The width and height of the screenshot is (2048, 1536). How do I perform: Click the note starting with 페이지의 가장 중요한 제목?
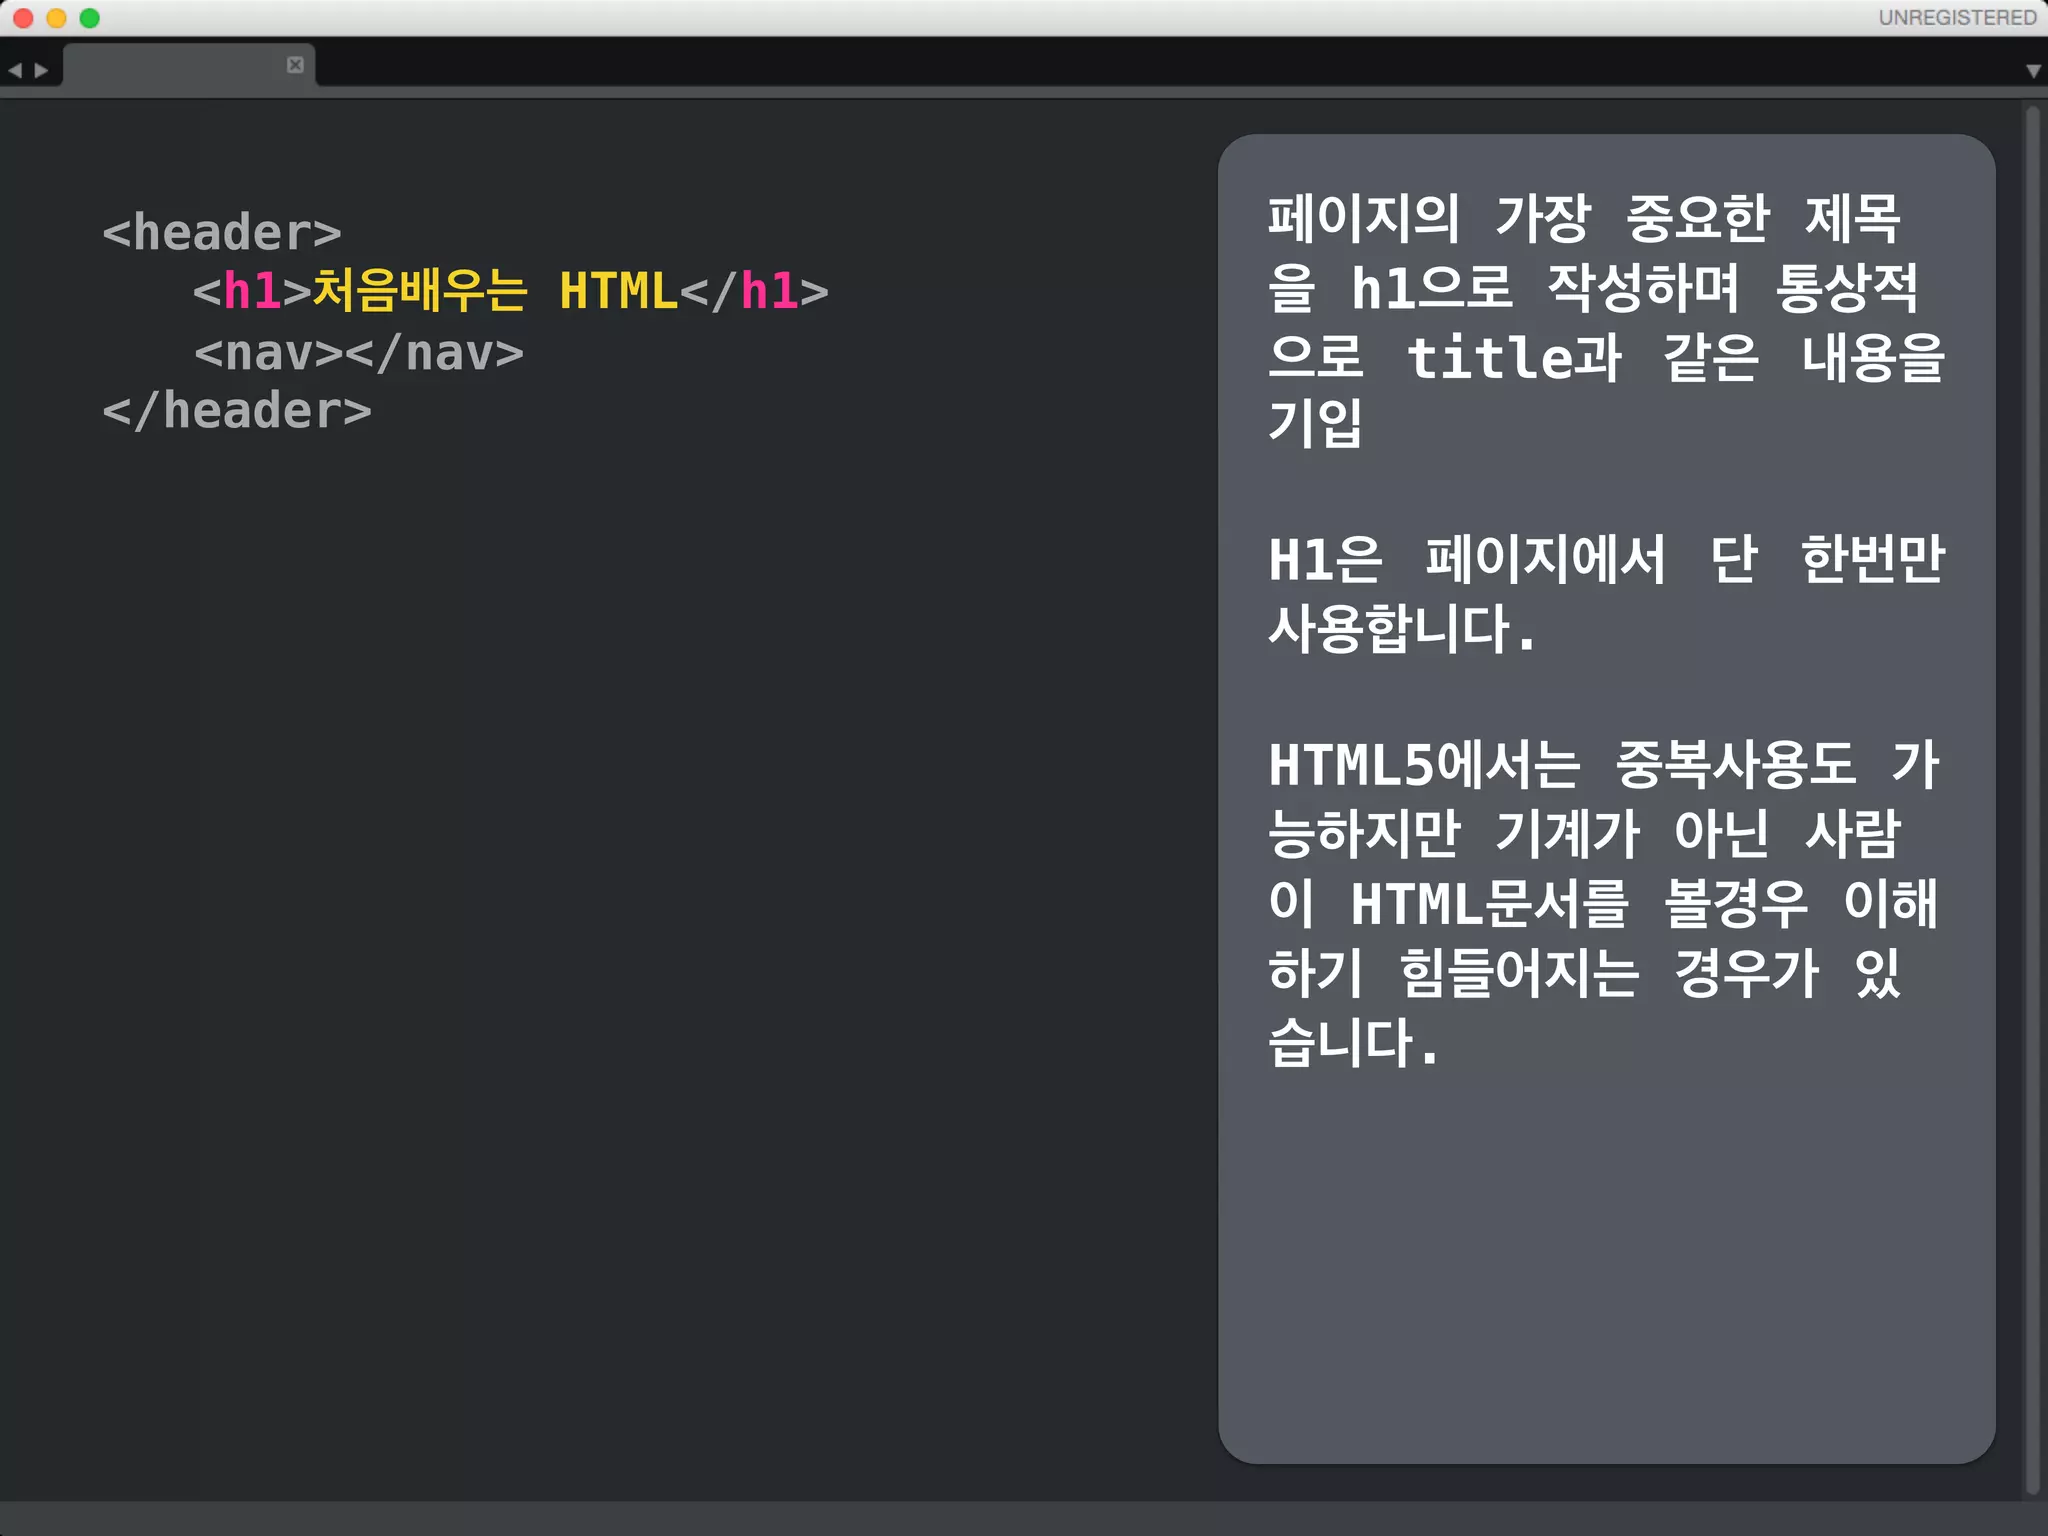pyautogui.click(x=1606, y=320)
